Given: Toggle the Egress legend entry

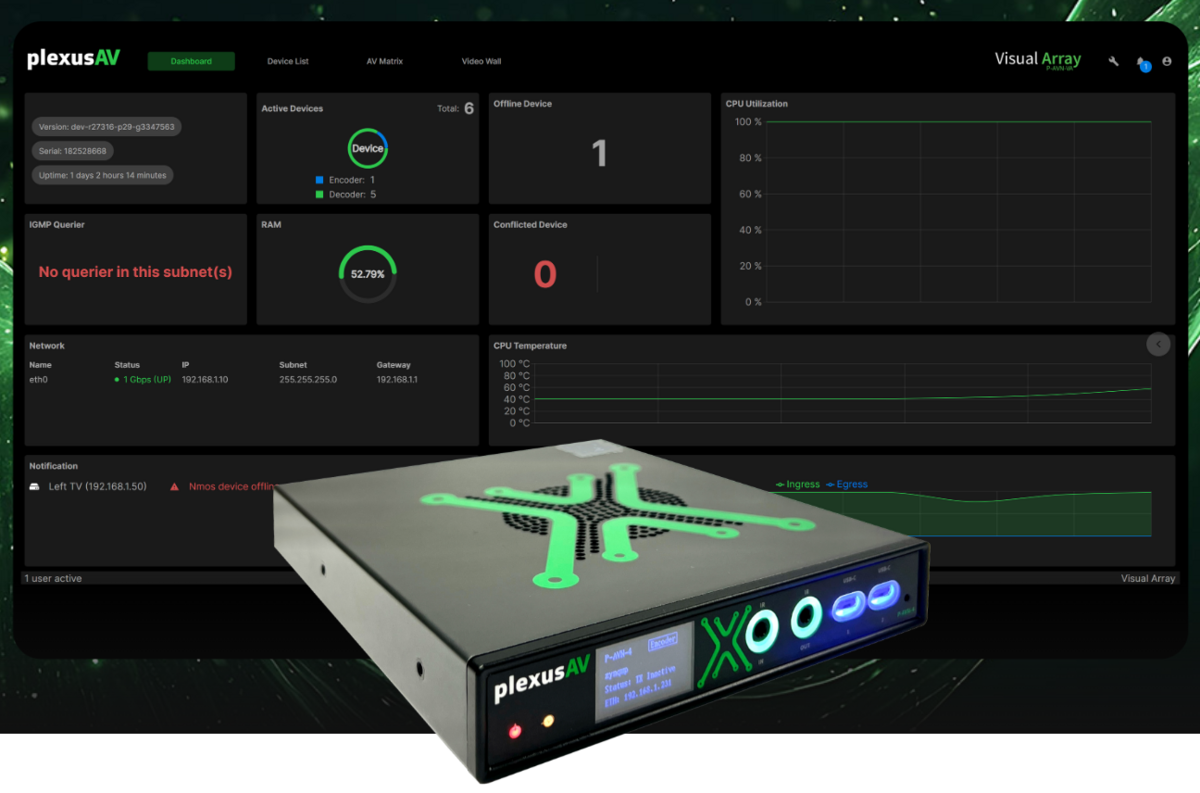Looking at the screenshot, I should coord(846,484).
